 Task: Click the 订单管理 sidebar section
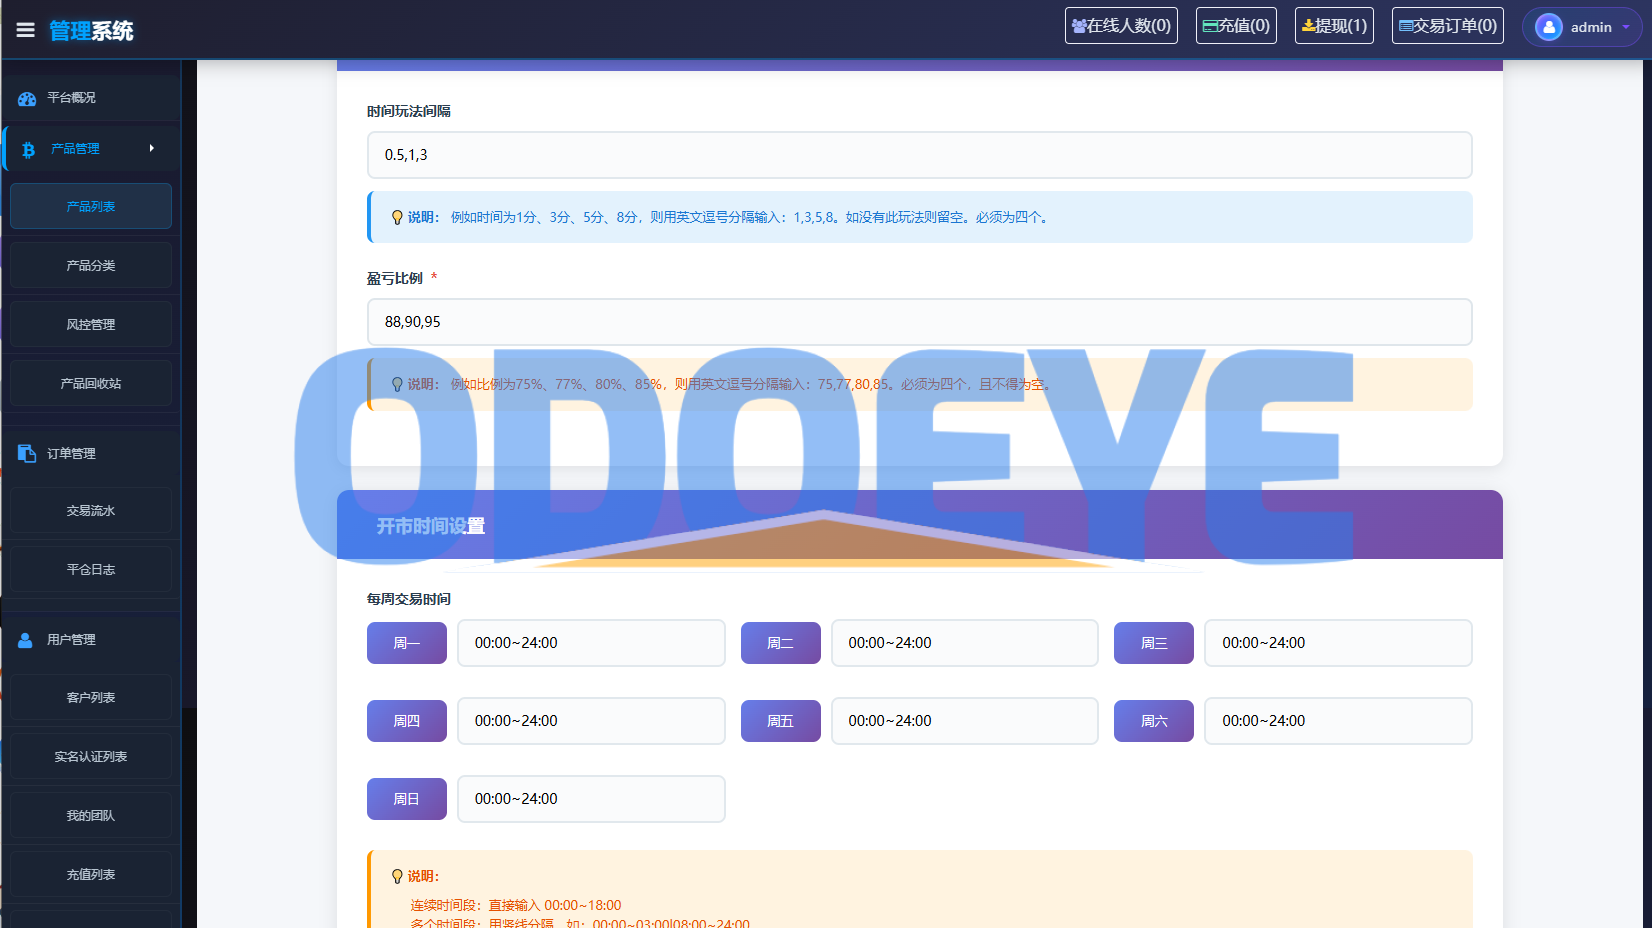coord(91,454)
